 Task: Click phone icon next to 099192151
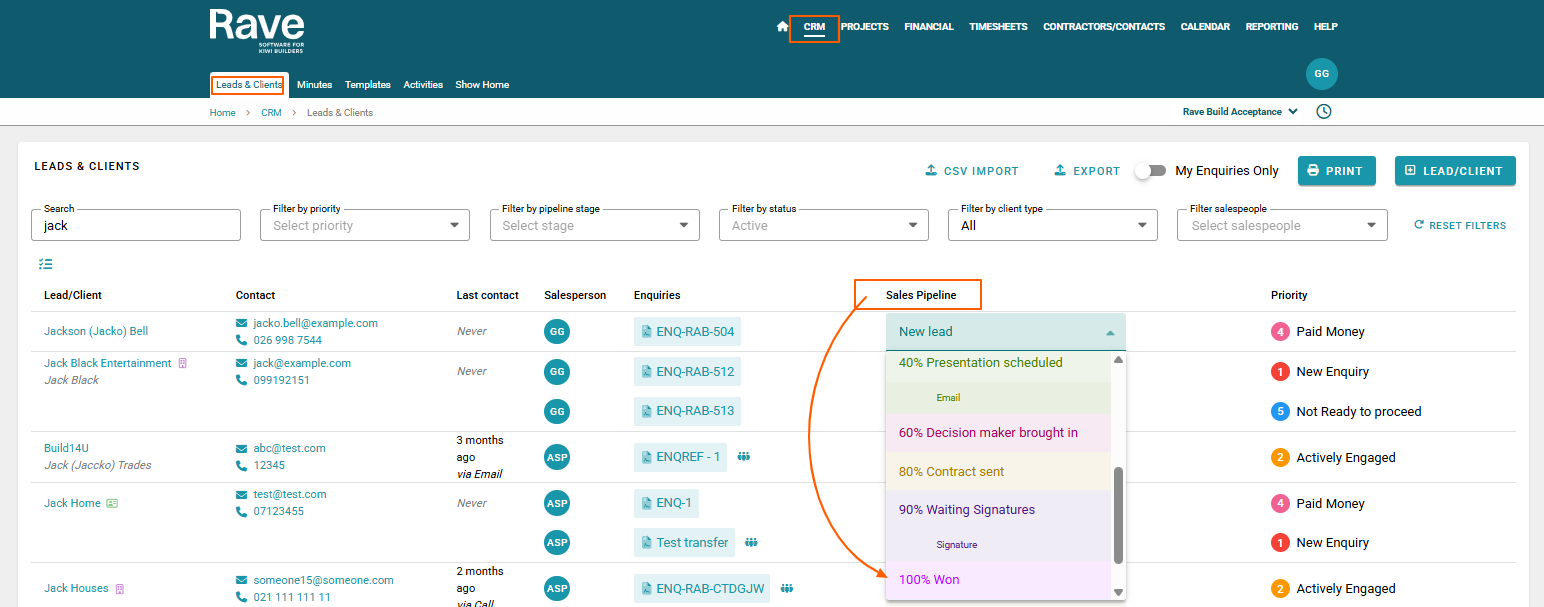tap(241, 380)
